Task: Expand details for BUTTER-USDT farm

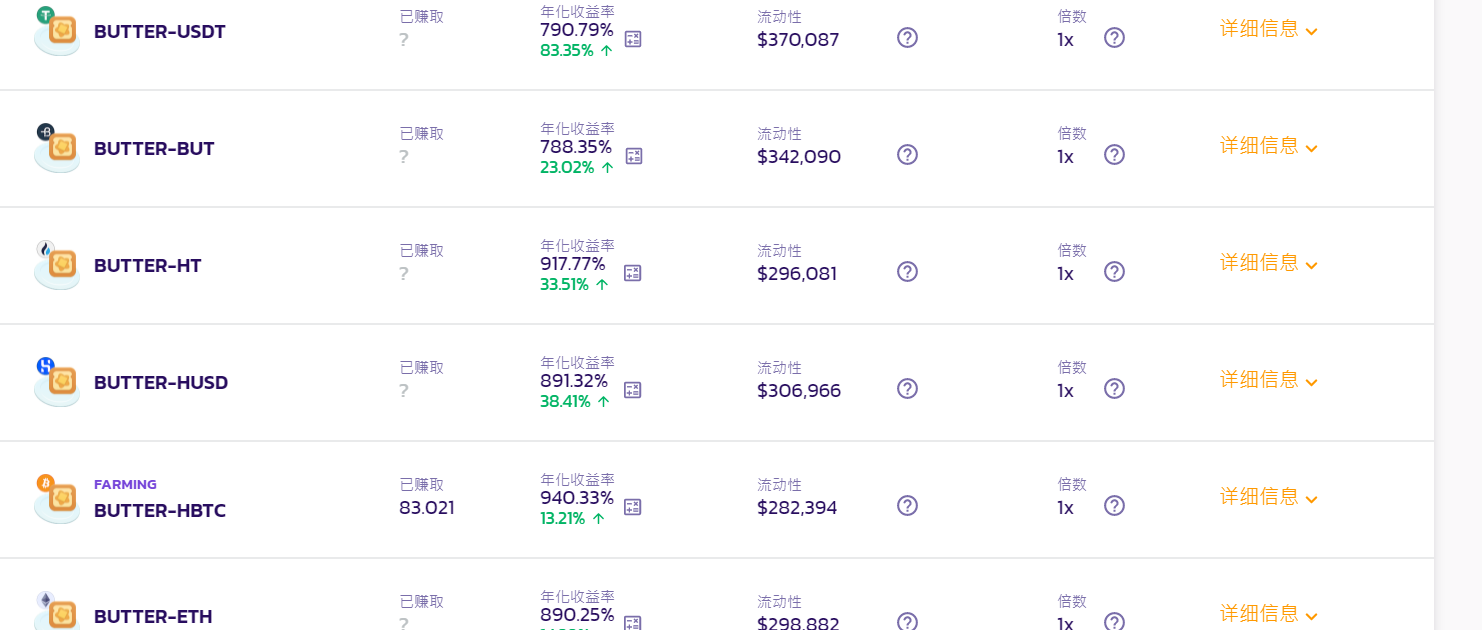Action: pyautogui.click(x=1269, y=29)
